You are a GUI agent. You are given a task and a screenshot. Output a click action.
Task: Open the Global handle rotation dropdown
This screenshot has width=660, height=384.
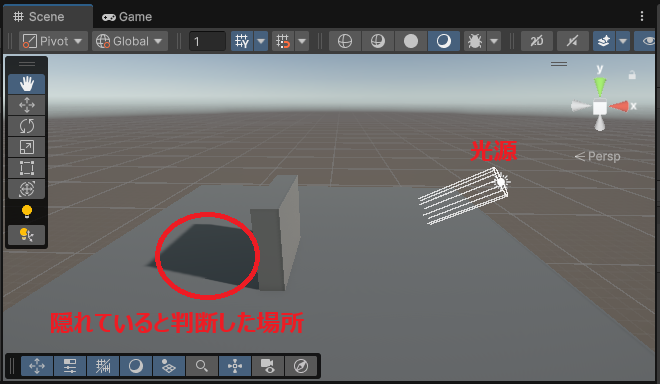130,41
